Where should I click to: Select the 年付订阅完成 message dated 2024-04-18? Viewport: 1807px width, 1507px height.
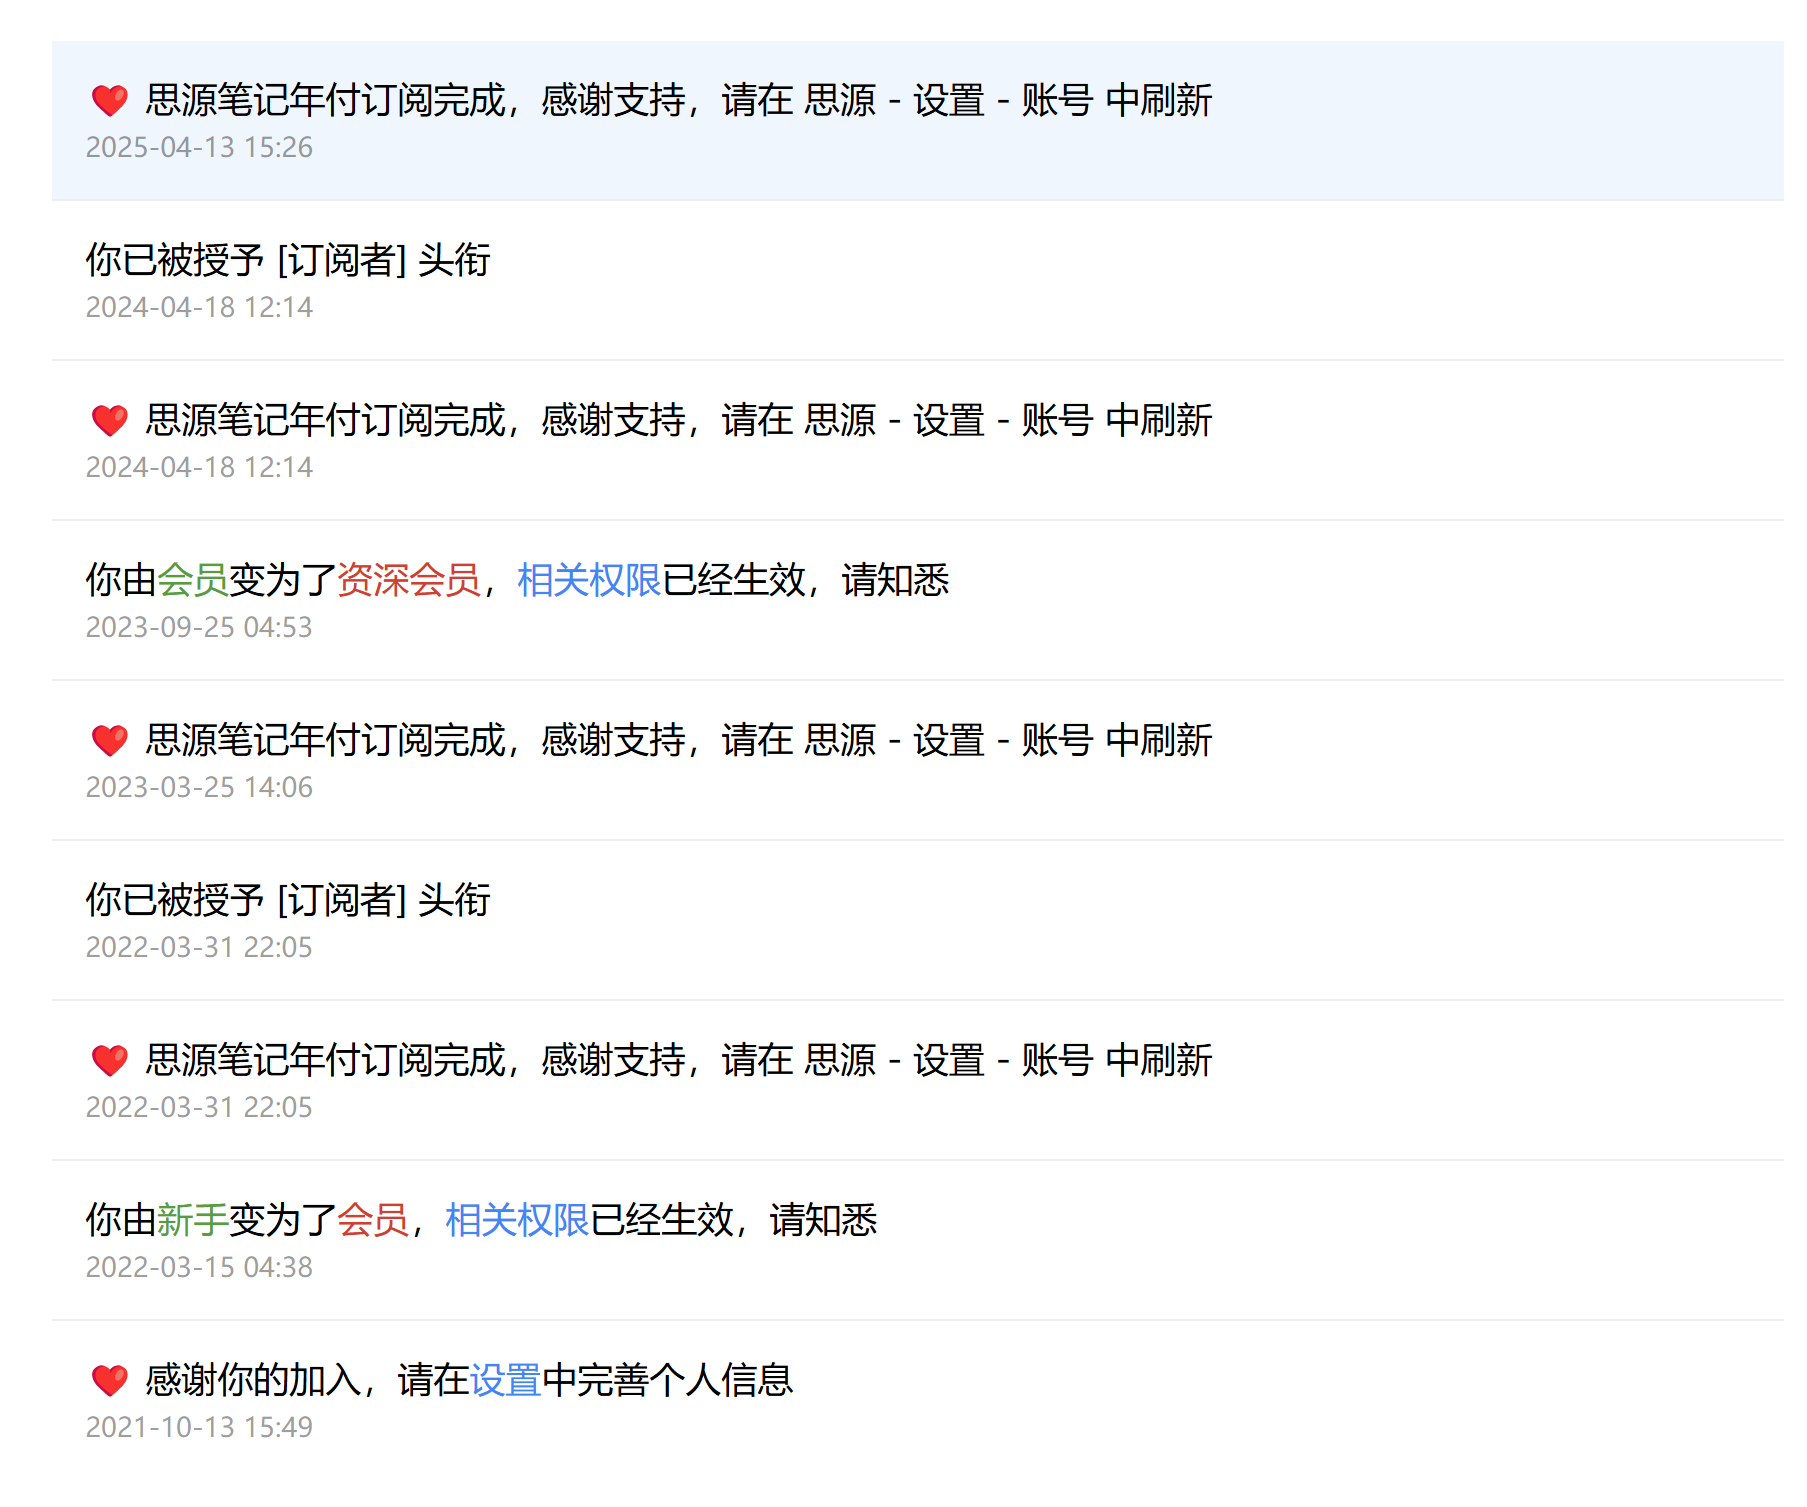918,440
